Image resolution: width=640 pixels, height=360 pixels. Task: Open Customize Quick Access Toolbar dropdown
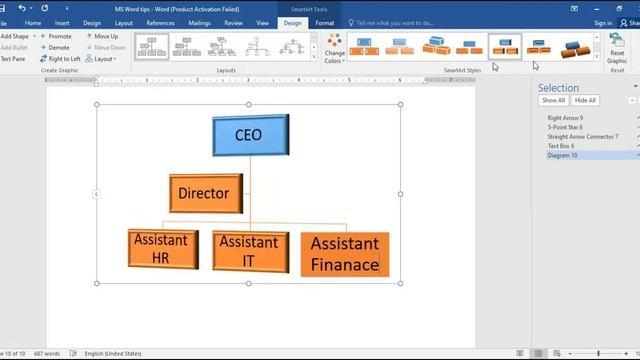coord(67,9)
